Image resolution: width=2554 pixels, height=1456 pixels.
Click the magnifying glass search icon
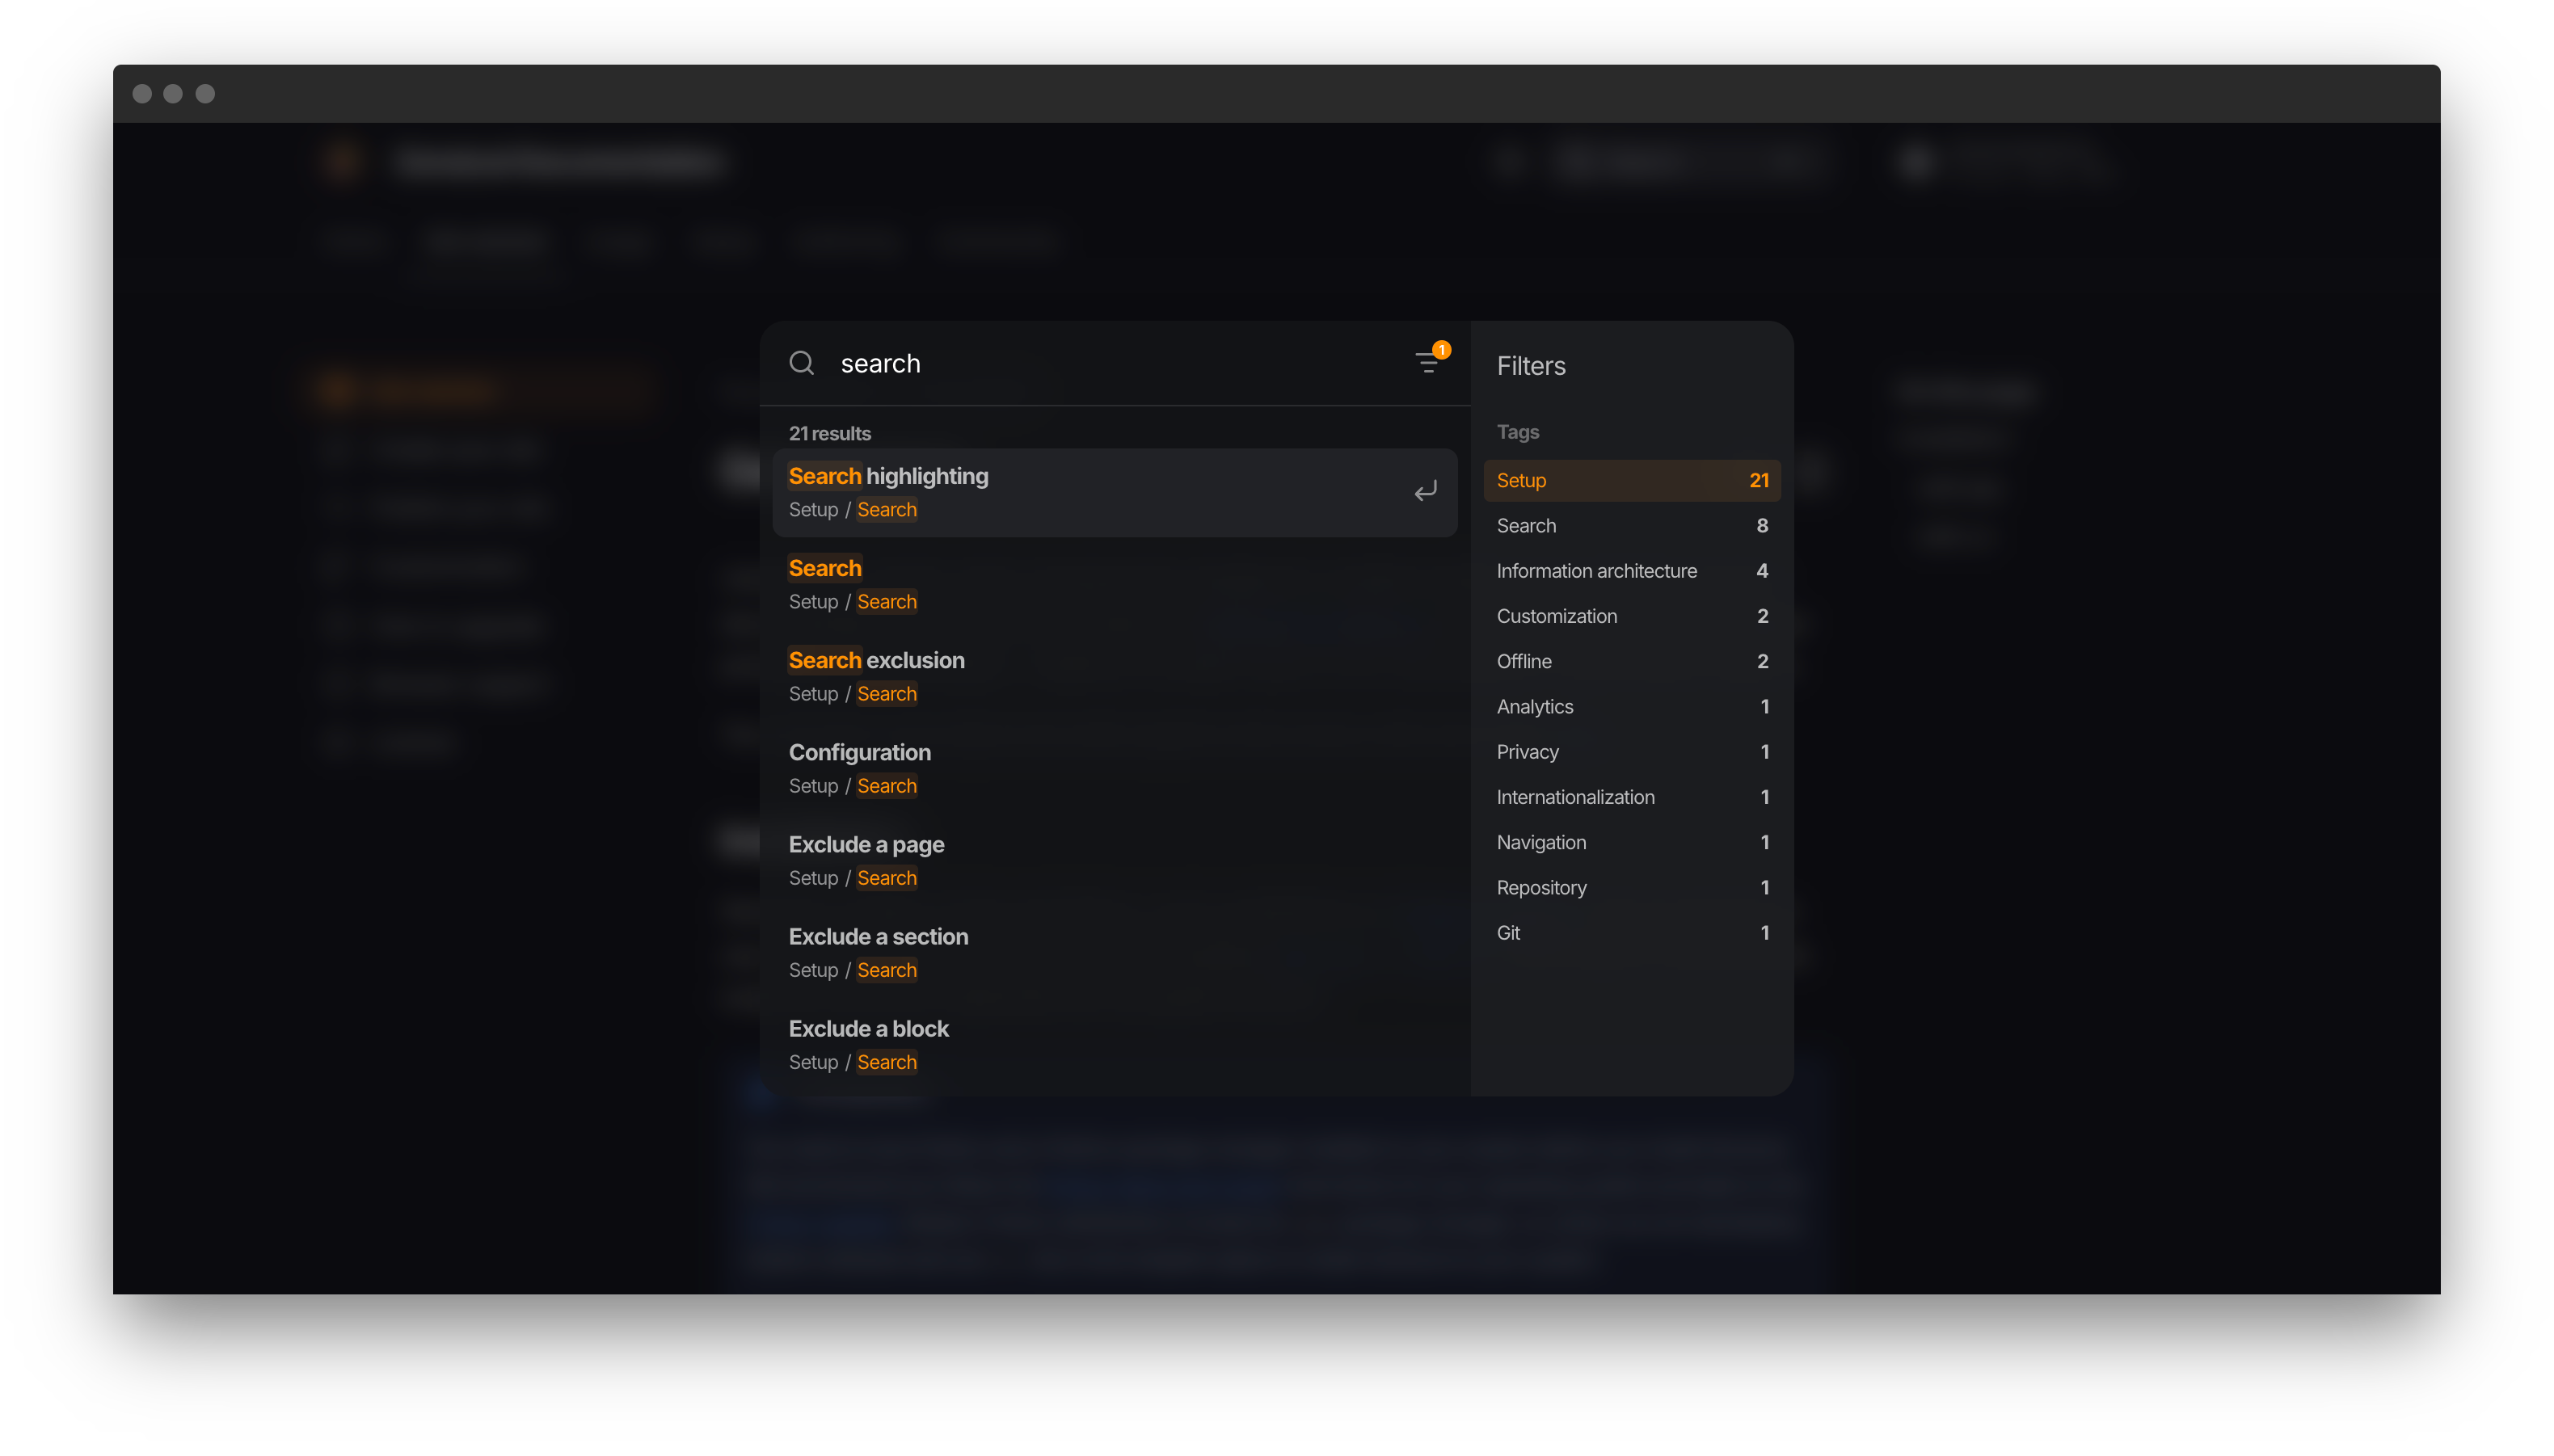pyautogui.click(x=802, y=363)
